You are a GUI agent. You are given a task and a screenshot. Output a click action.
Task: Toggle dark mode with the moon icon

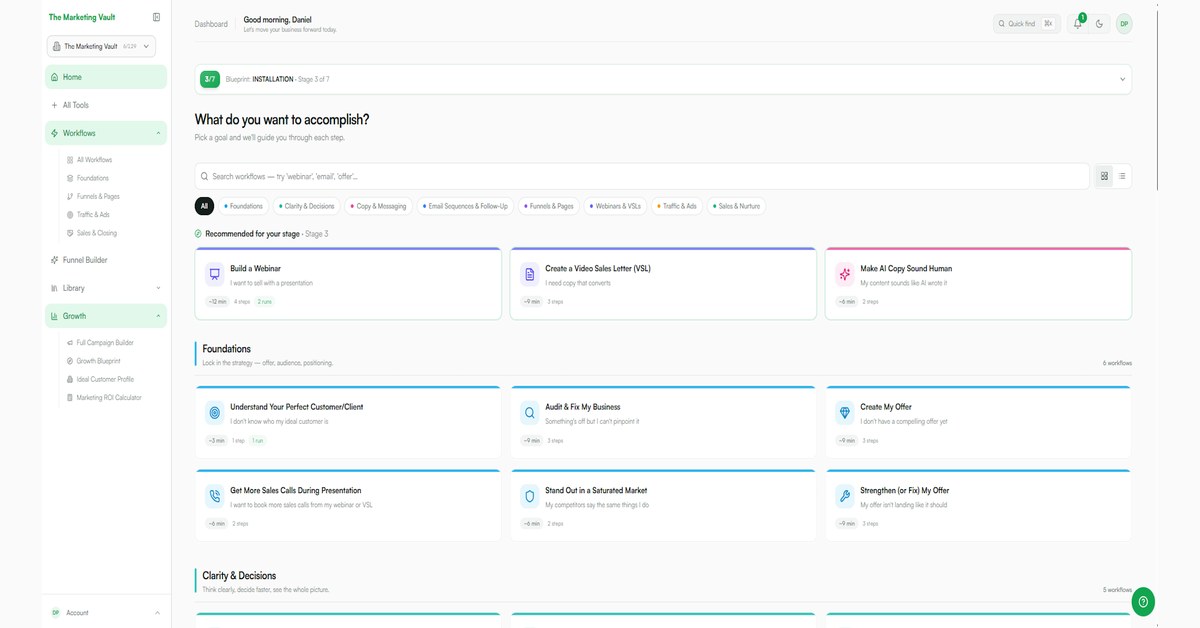point(1100,23)
